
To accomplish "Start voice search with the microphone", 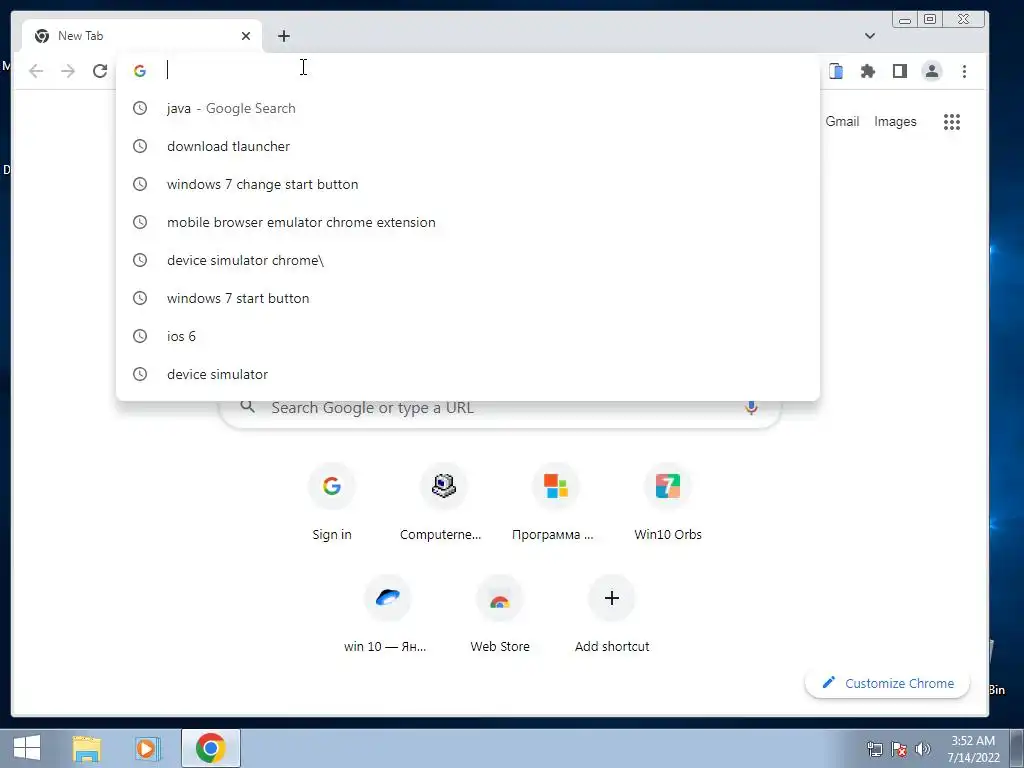I will coord(751,408).
